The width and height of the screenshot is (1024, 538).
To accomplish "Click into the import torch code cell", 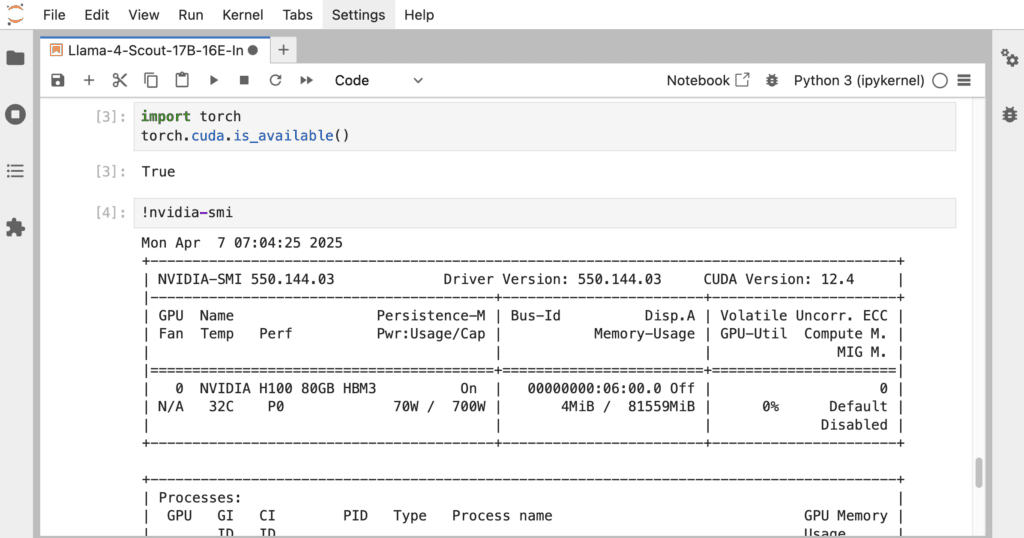I will point(545,126).
